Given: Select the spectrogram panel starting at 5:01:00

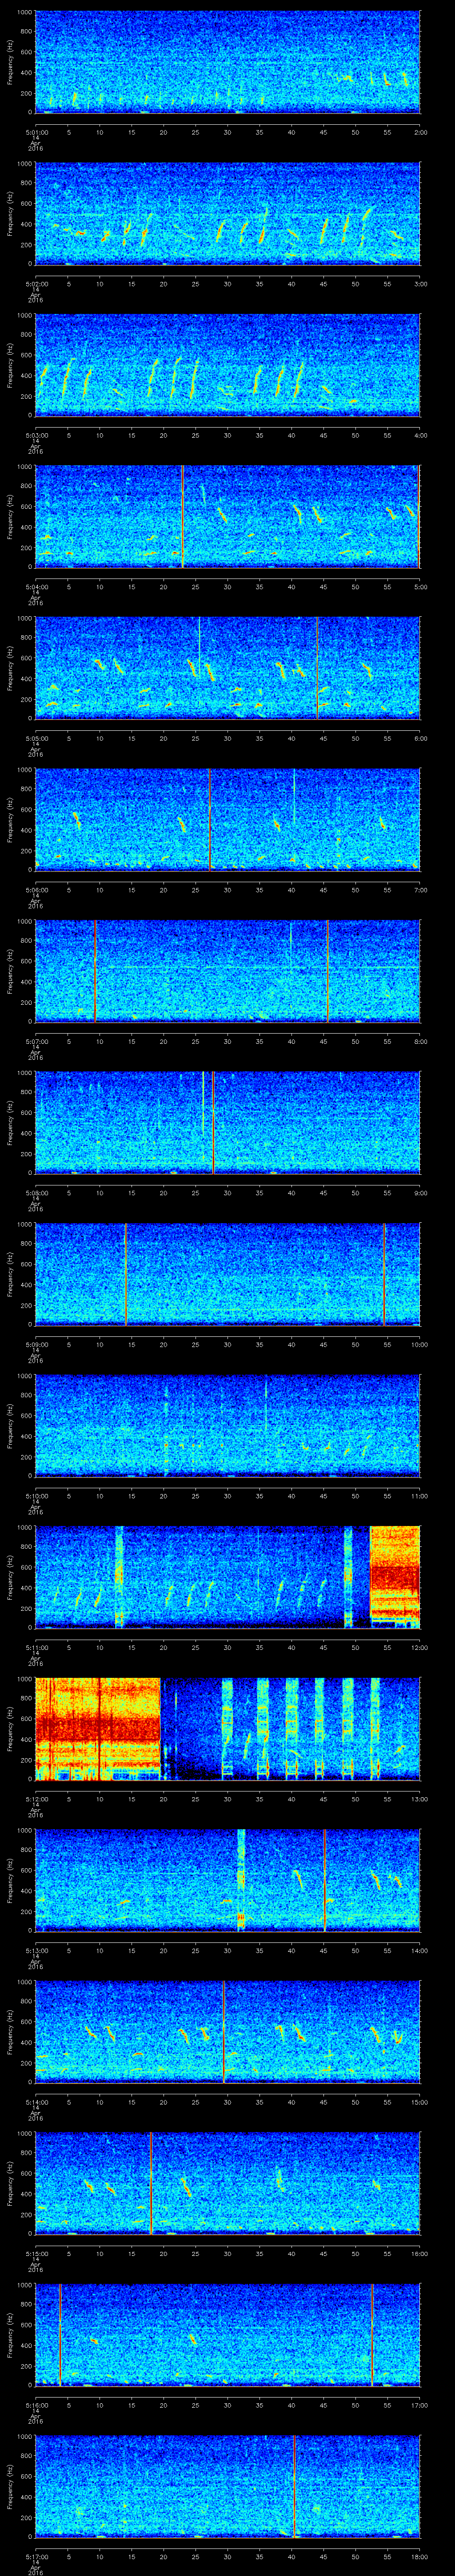Looking at the screenshot, I should pos(227,62).
